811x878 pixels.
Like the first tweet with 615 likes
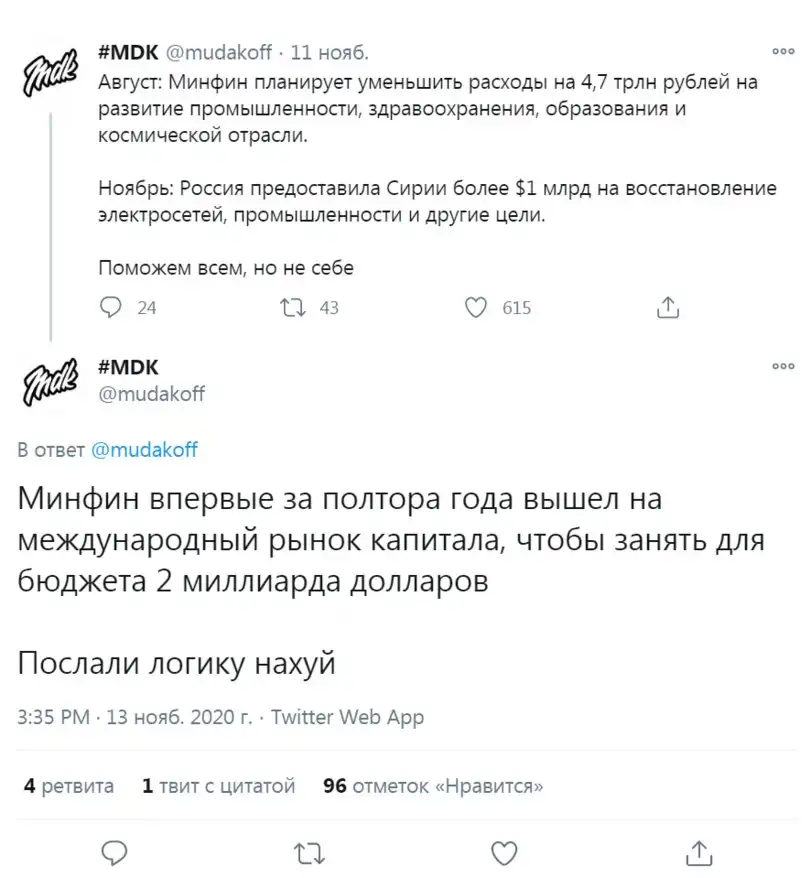(x=477, y=307)
